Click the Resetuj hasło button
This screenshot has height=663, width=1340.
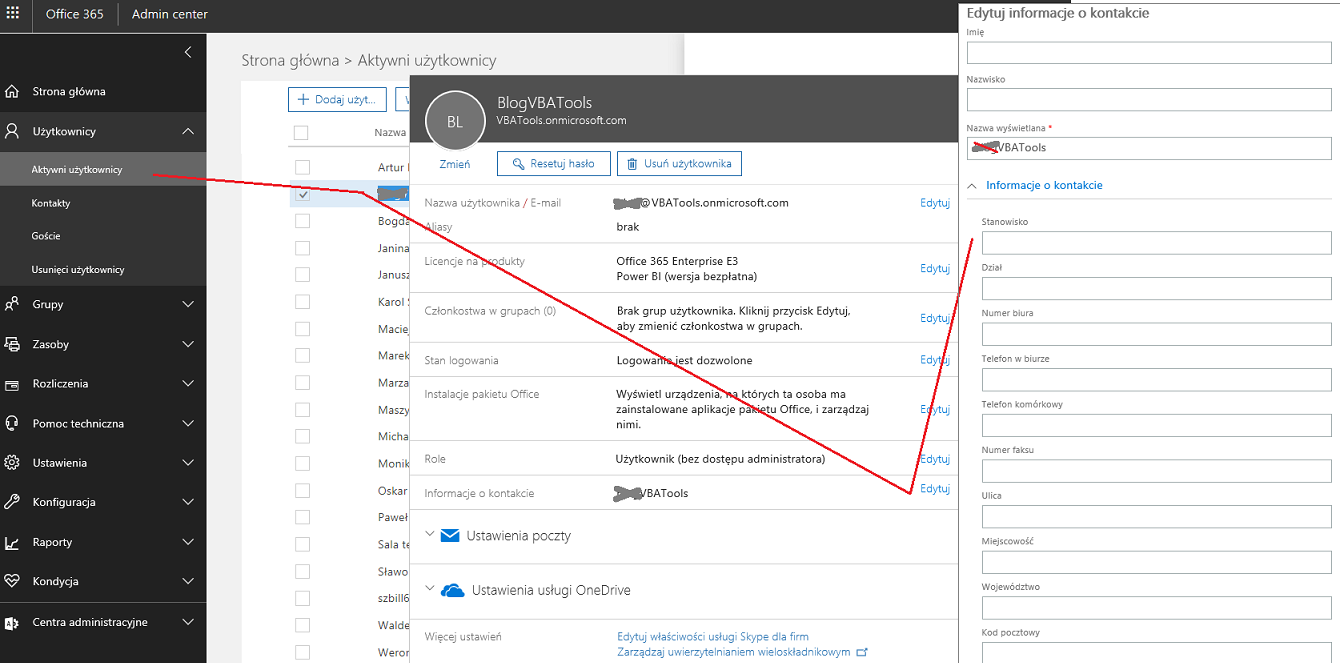point(553,163)
